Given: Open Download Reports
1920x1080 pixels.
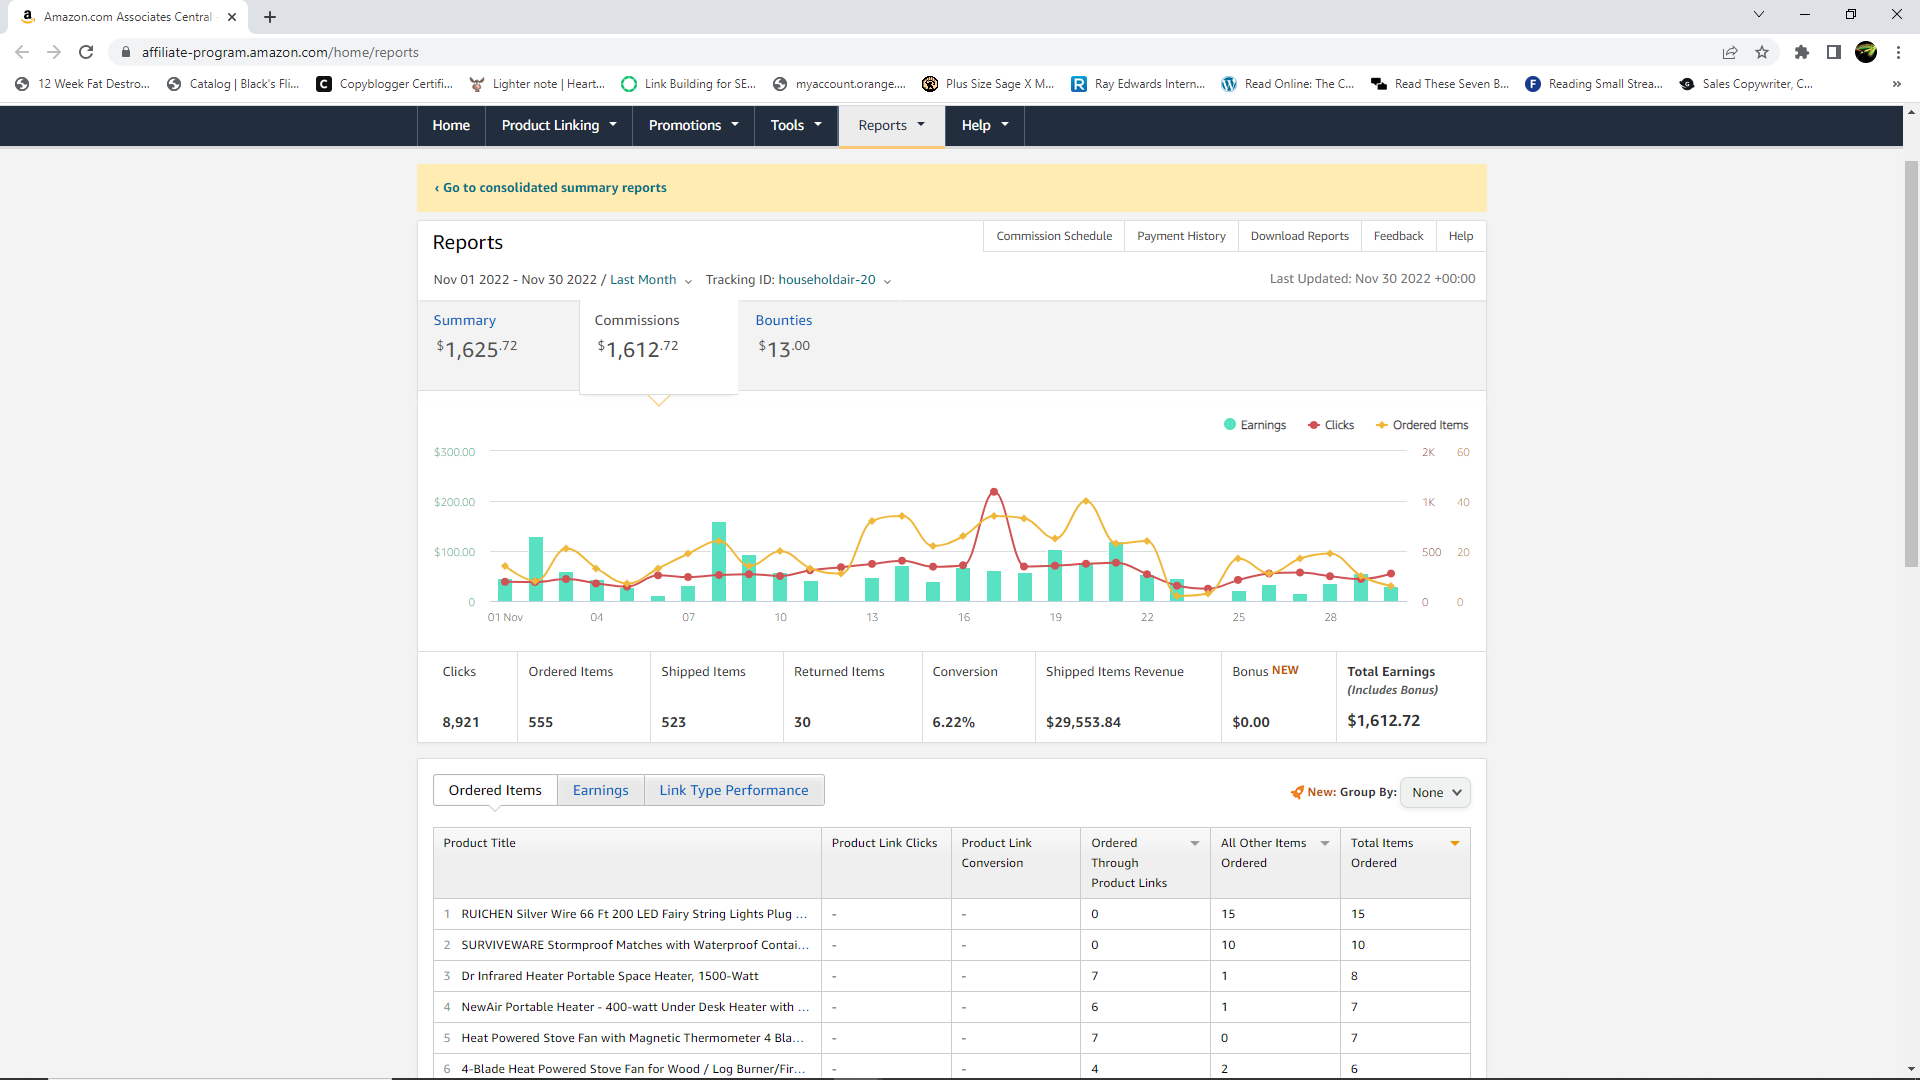Looking at the screenshot, I should pos(1299,236).
